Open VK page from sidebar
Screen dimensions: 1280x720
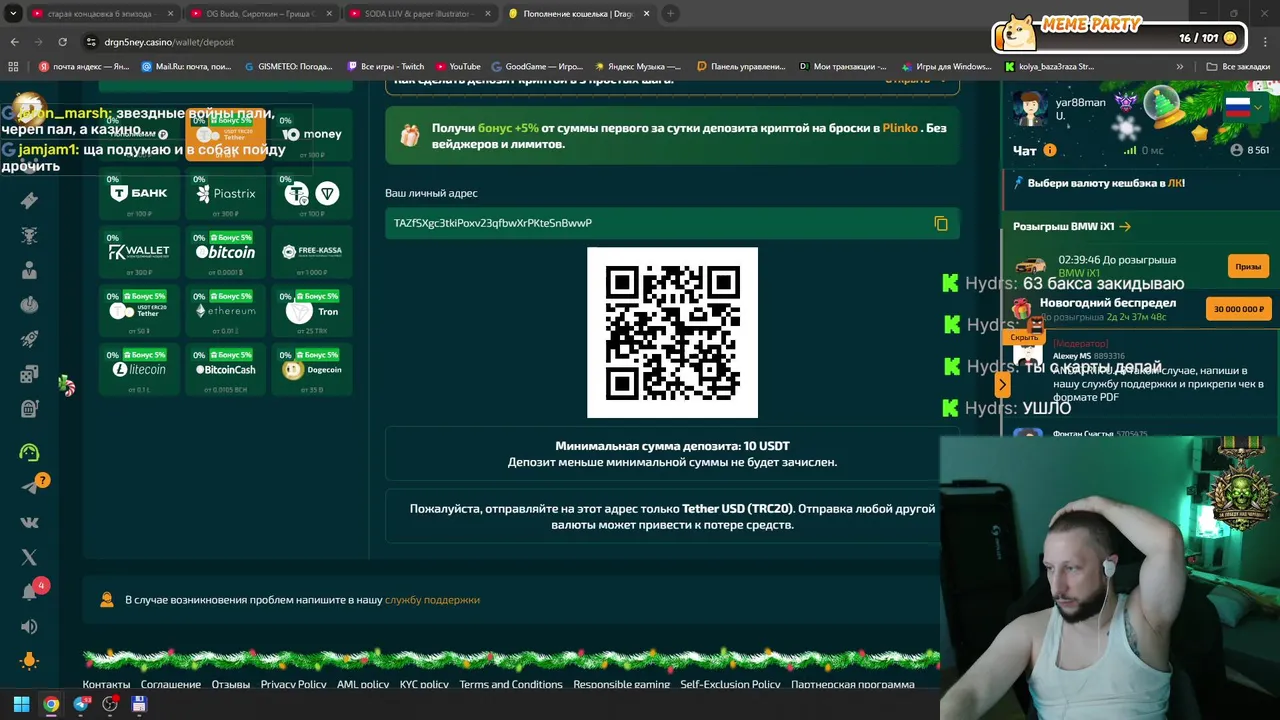pyautogui.click(x=29, y=522)
